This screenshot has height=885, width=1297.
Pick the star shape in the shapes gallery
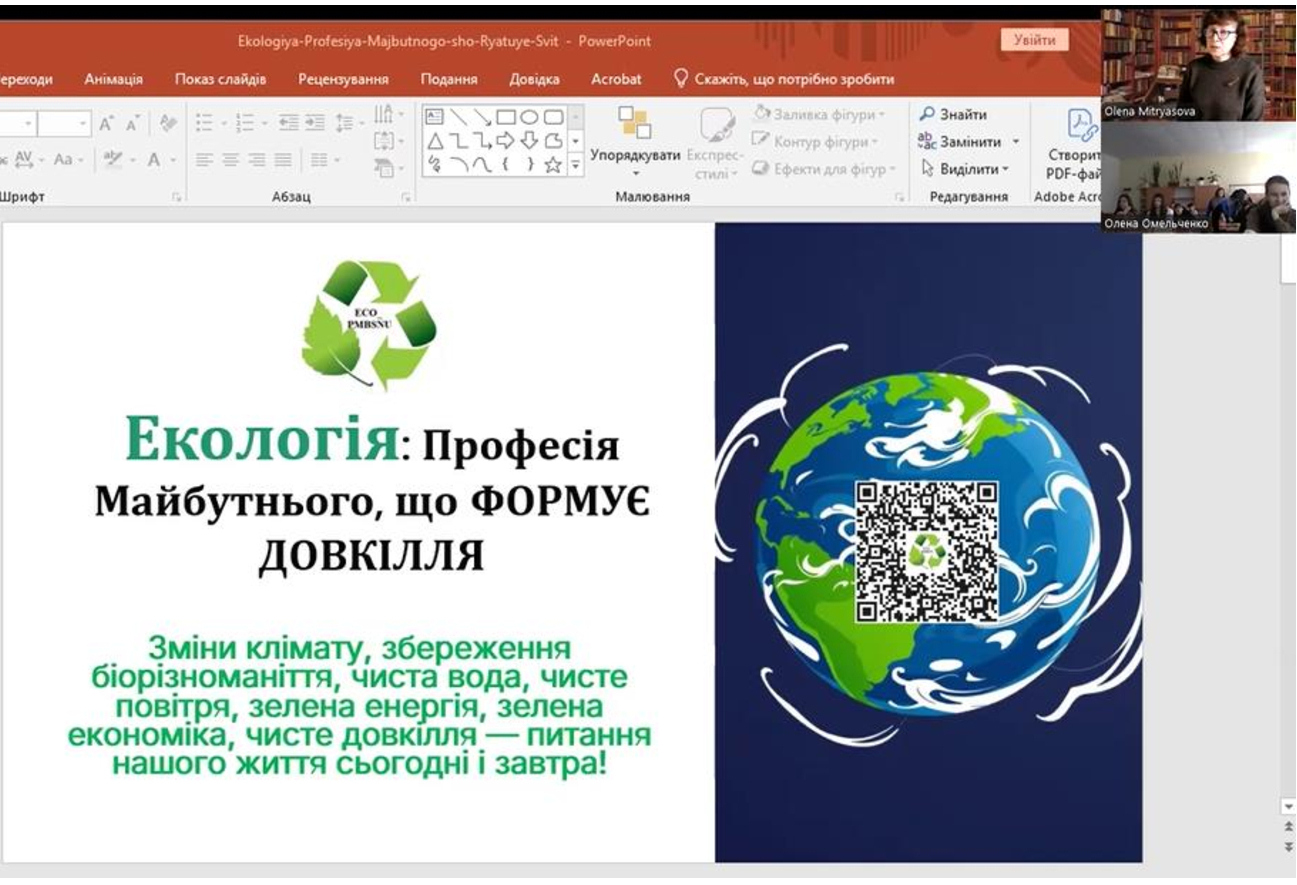coord(552,165)
